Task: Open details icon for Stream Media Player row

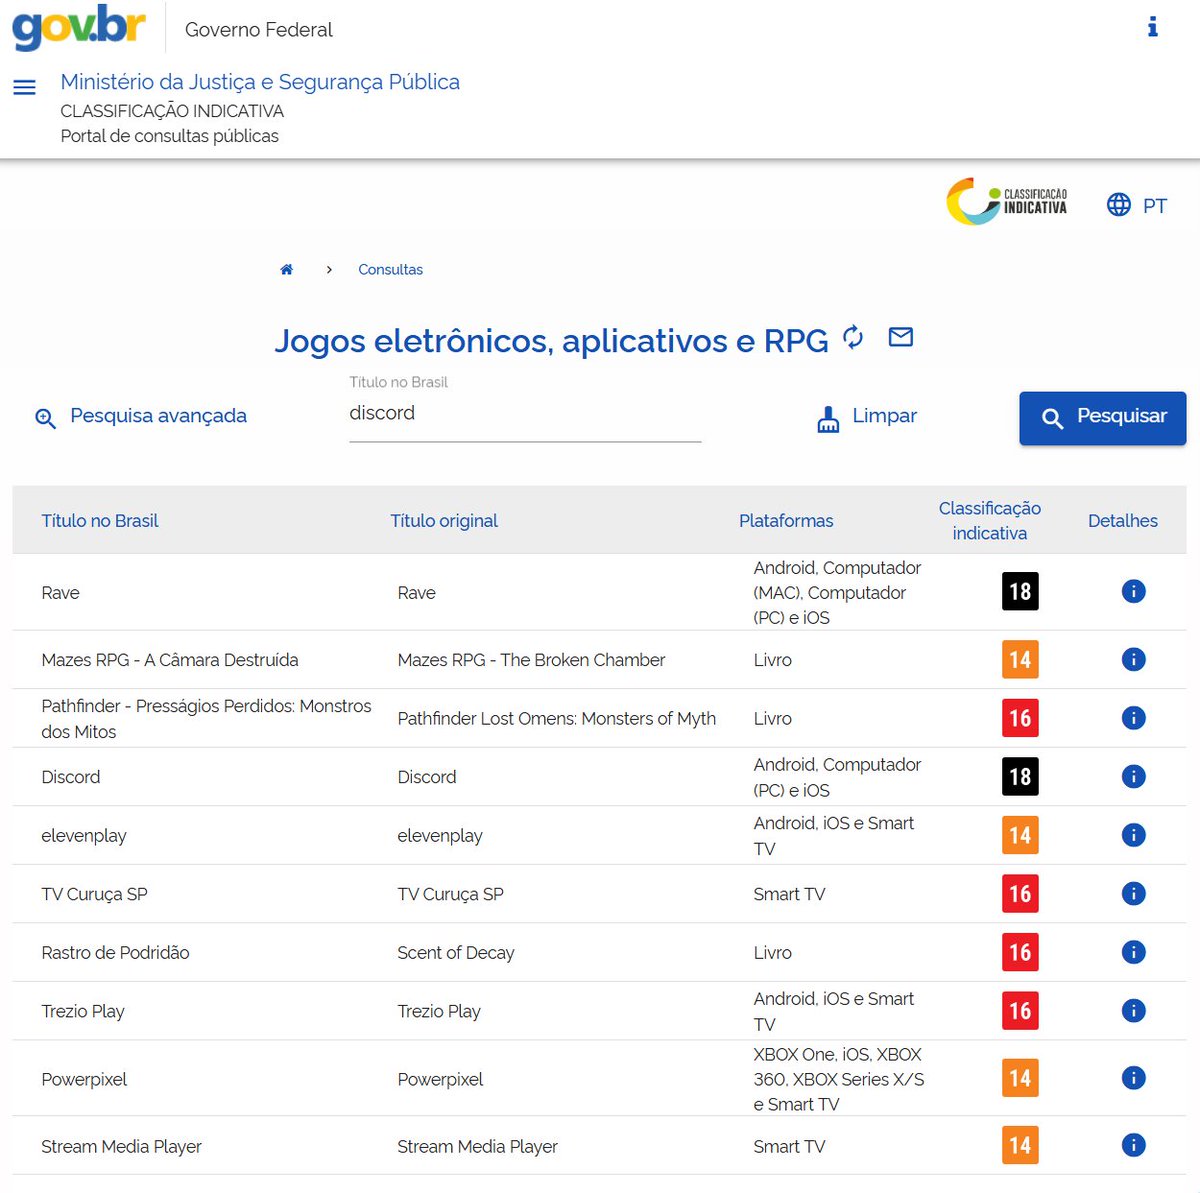Action: pos(1133,1145)
